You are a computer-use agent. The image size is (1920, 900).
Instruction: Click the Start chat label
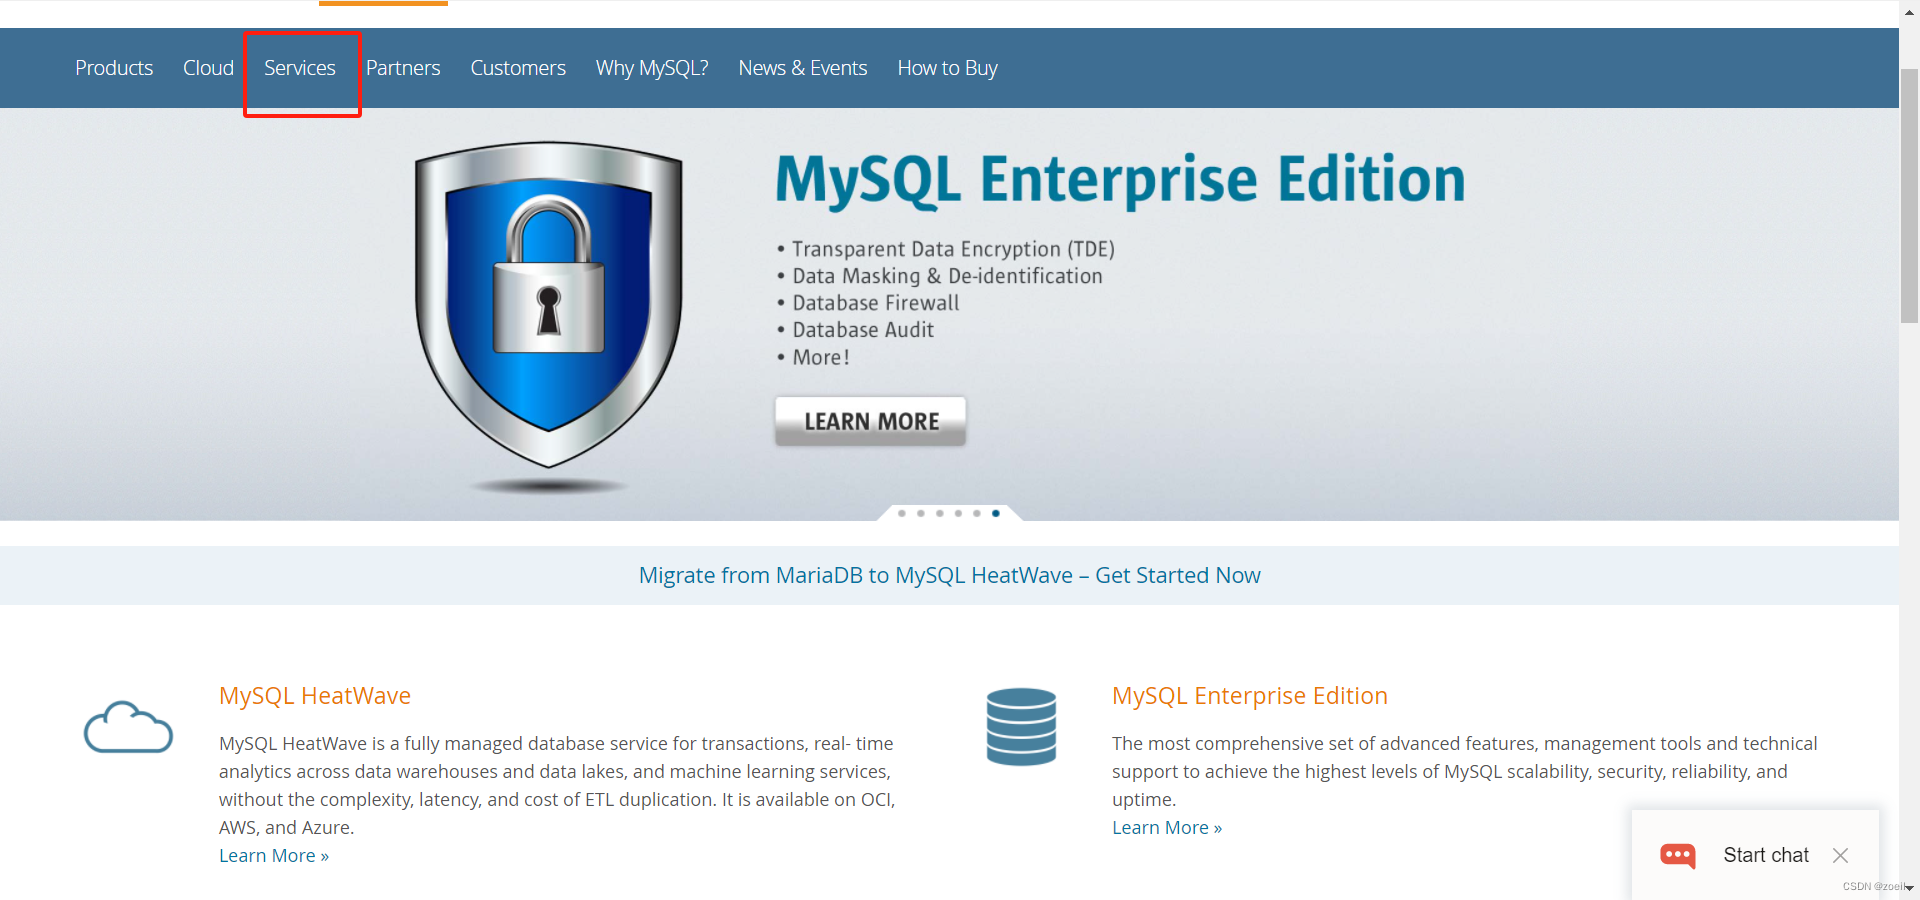tap(1766, 855)
